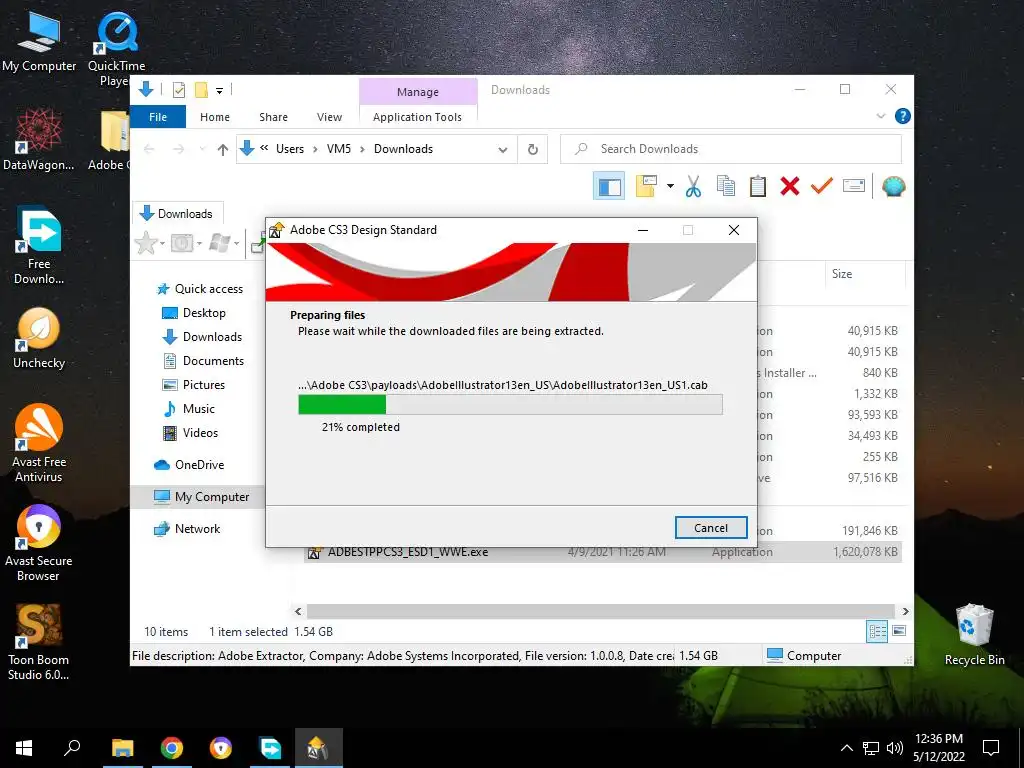Click the Size column header

click(864, 274)
